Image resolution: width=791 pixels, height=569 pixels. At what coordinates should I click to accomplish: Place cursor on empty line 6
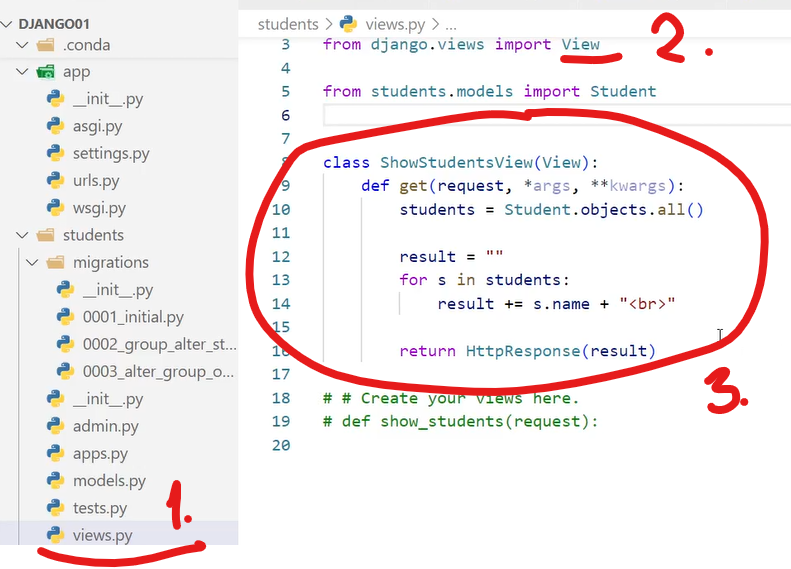(x=500, y=116)
